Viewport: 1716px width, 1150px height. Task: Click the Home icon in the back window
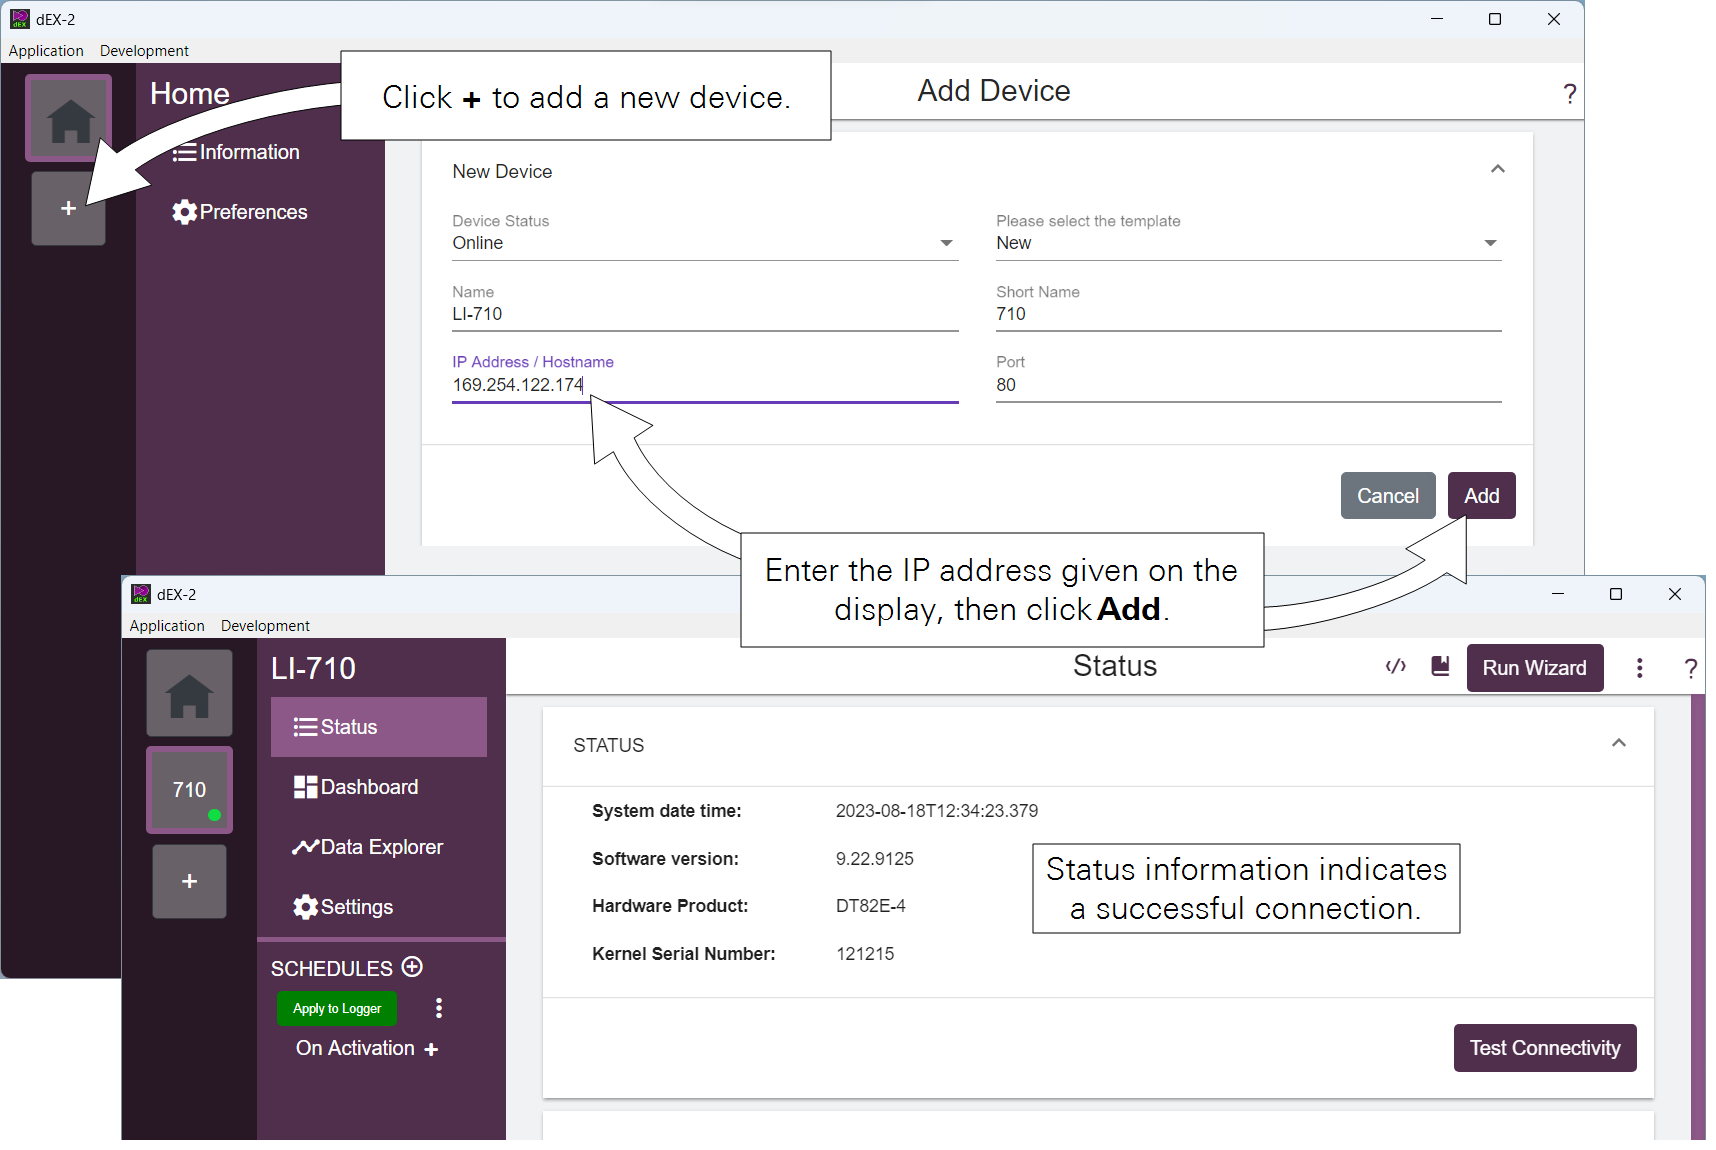pyautogui.click(x=69, y=118)
